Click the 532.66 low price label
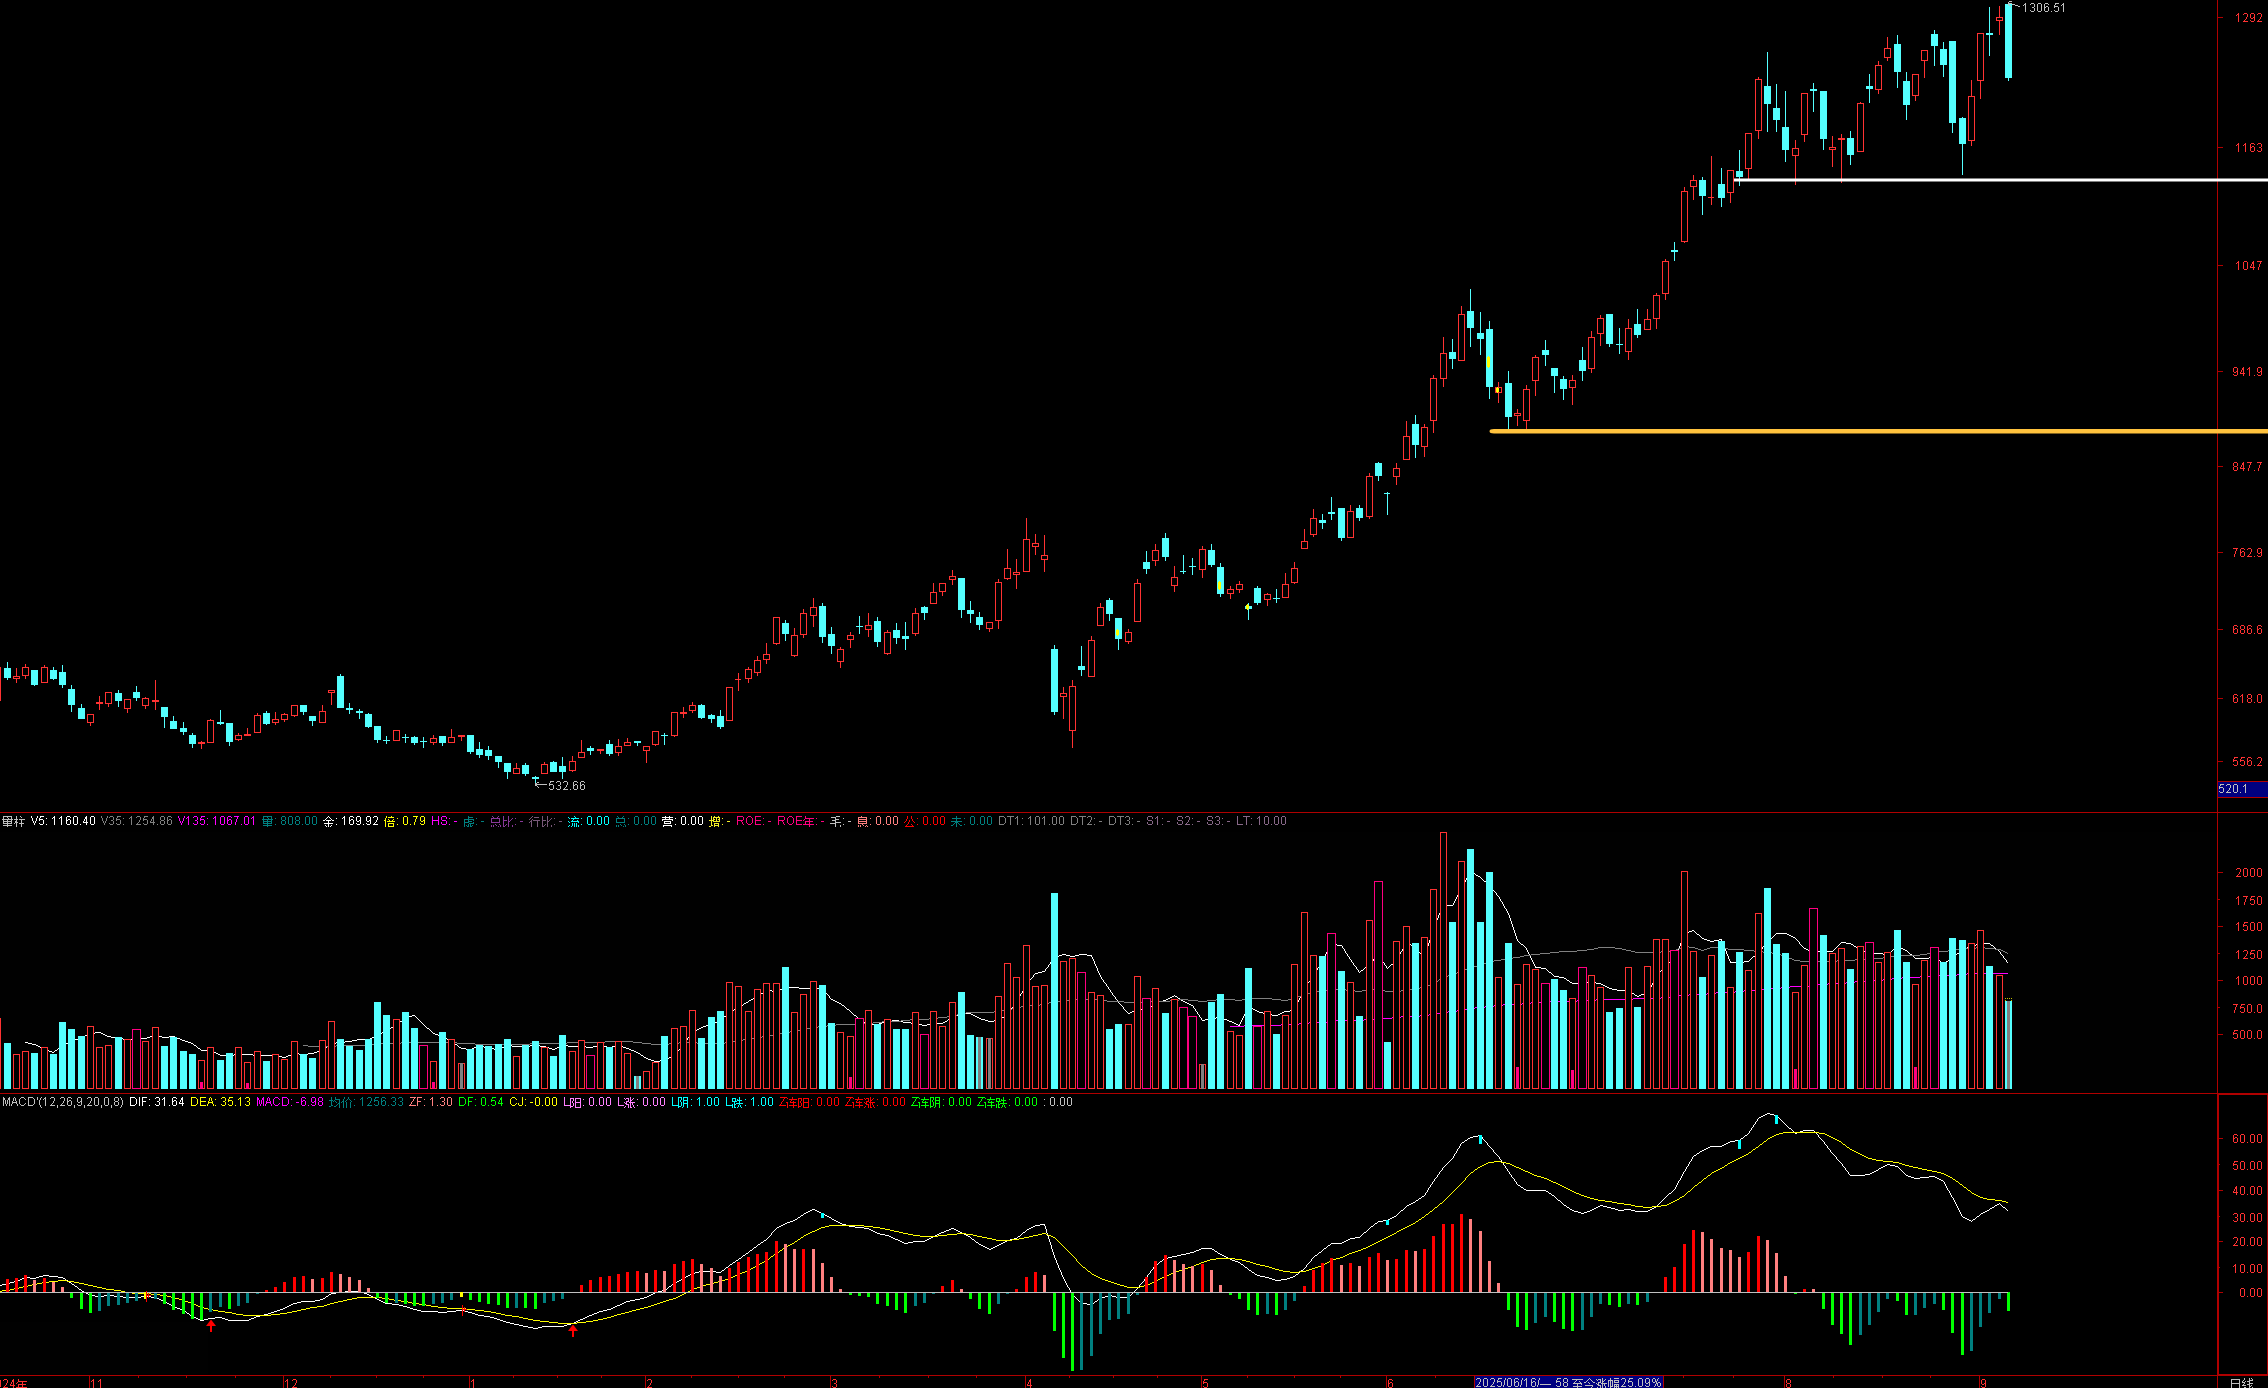This screenshot has width=2268, height=1388. 566,786
